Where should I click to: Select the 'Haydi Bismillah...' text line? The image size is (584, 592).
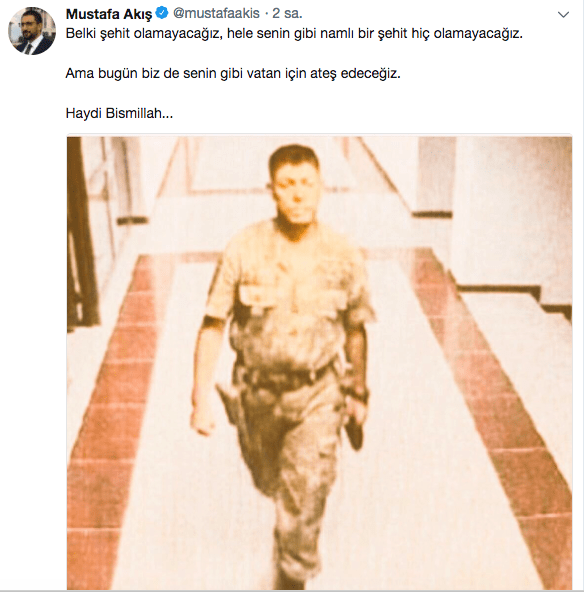[119, 113]
